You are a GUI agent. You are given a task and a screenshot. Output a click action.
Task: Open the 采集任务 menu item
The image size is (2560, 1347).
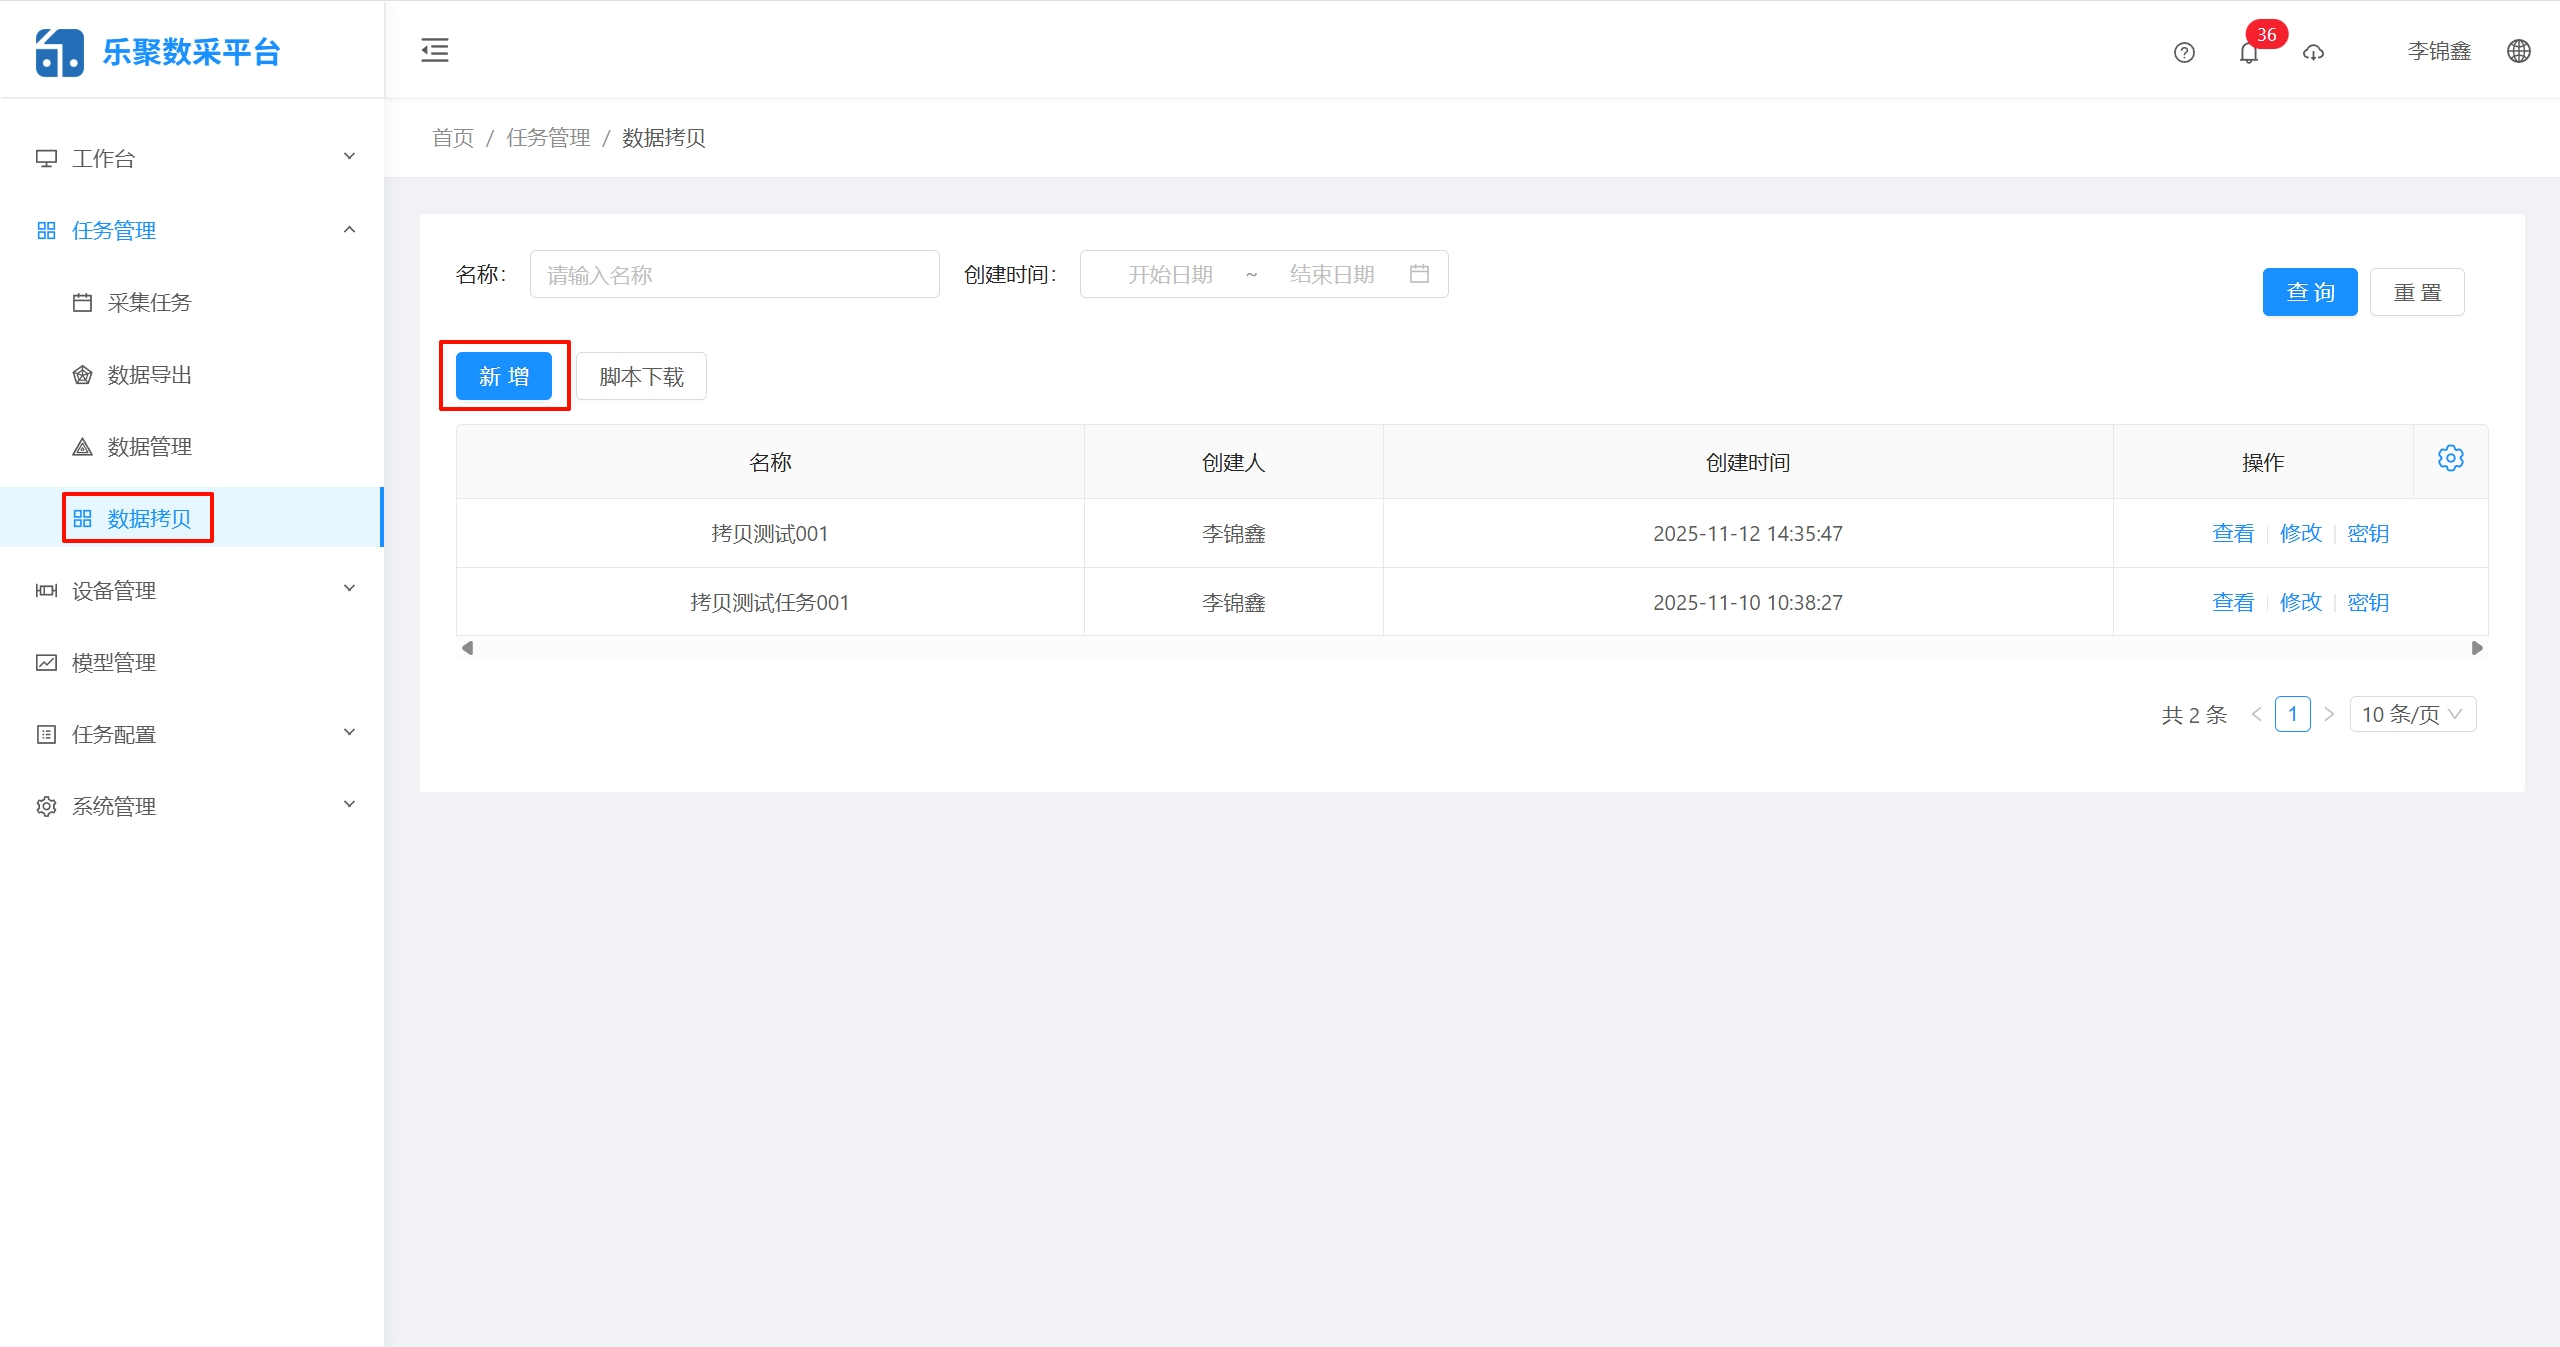[149, 302]
